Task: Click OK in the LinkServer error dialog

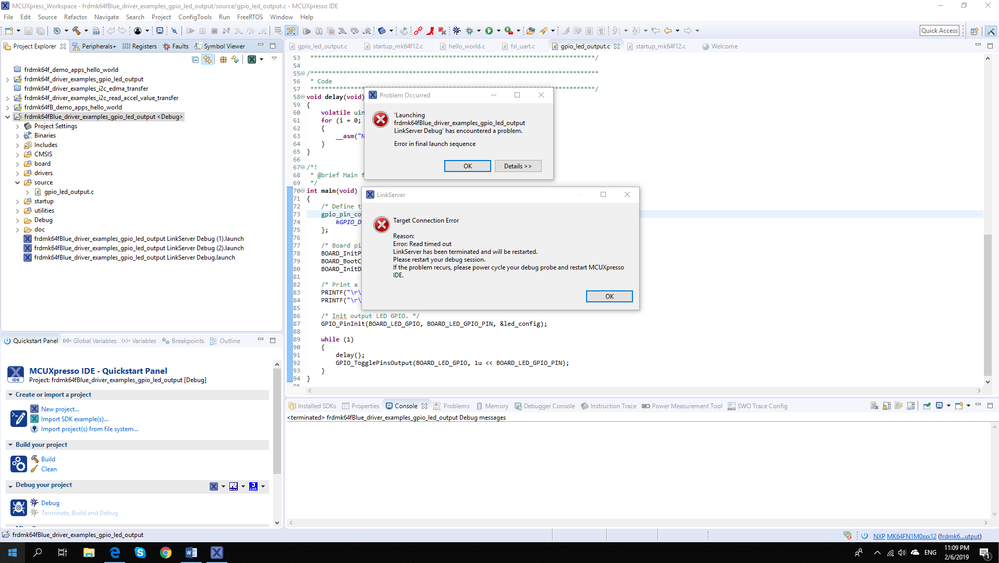Action: pyautogui.click(x=609, y=296)
